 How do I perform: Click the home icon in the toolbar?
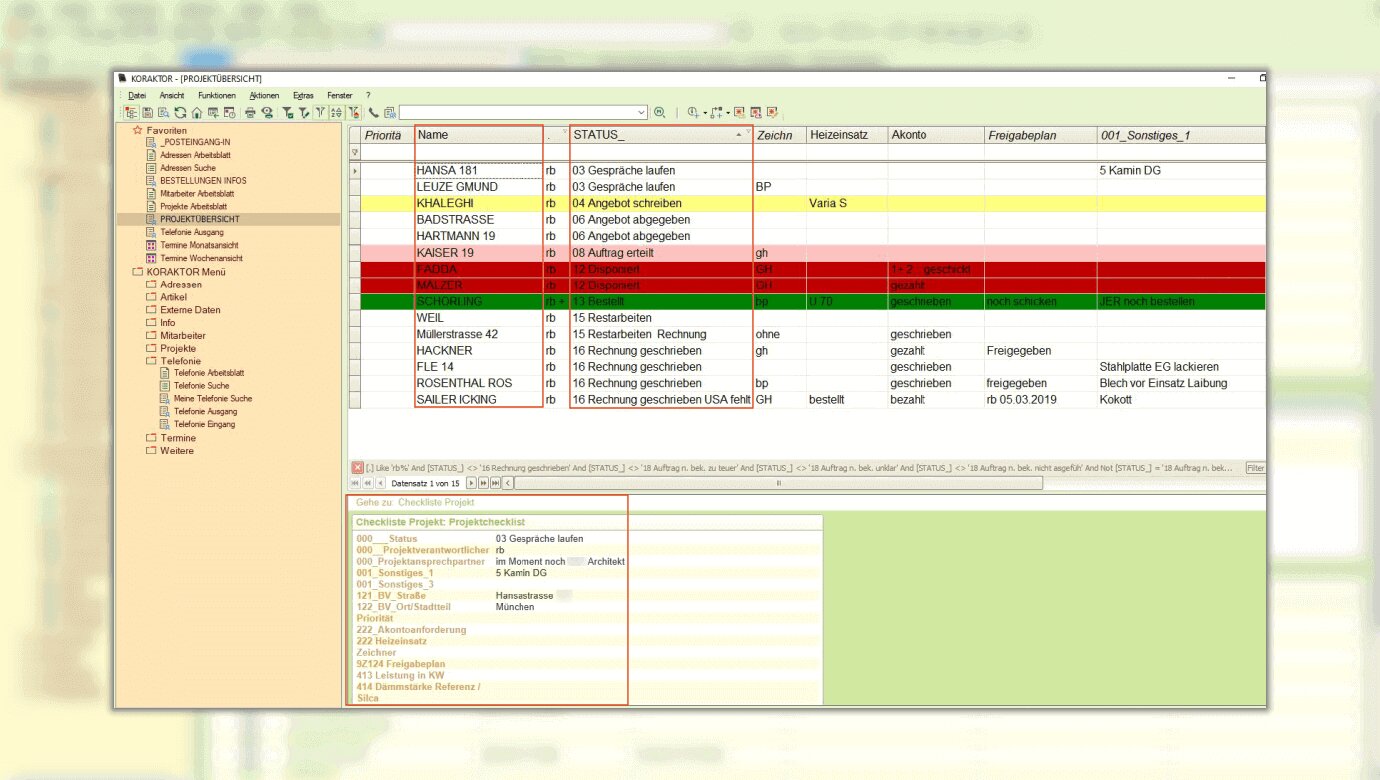click(197, 113)
